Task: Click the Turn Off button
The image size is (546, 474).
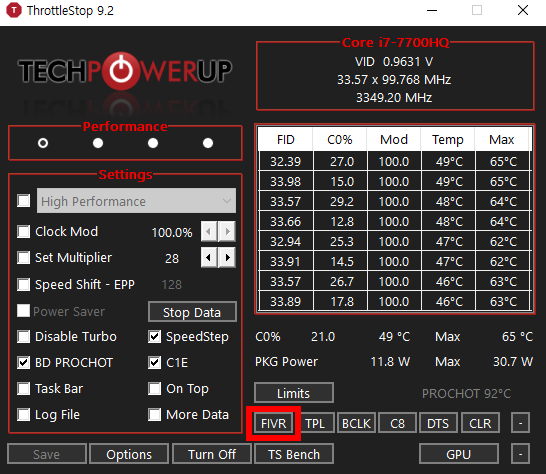Action: point(212,454)
